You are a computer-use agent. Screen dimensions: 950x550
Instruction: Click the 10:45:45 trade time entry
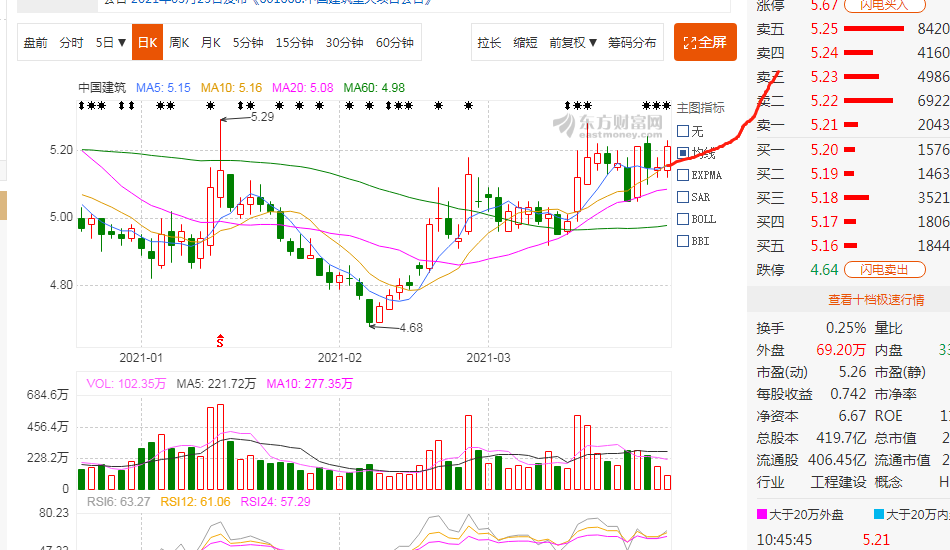pos(784,540)
